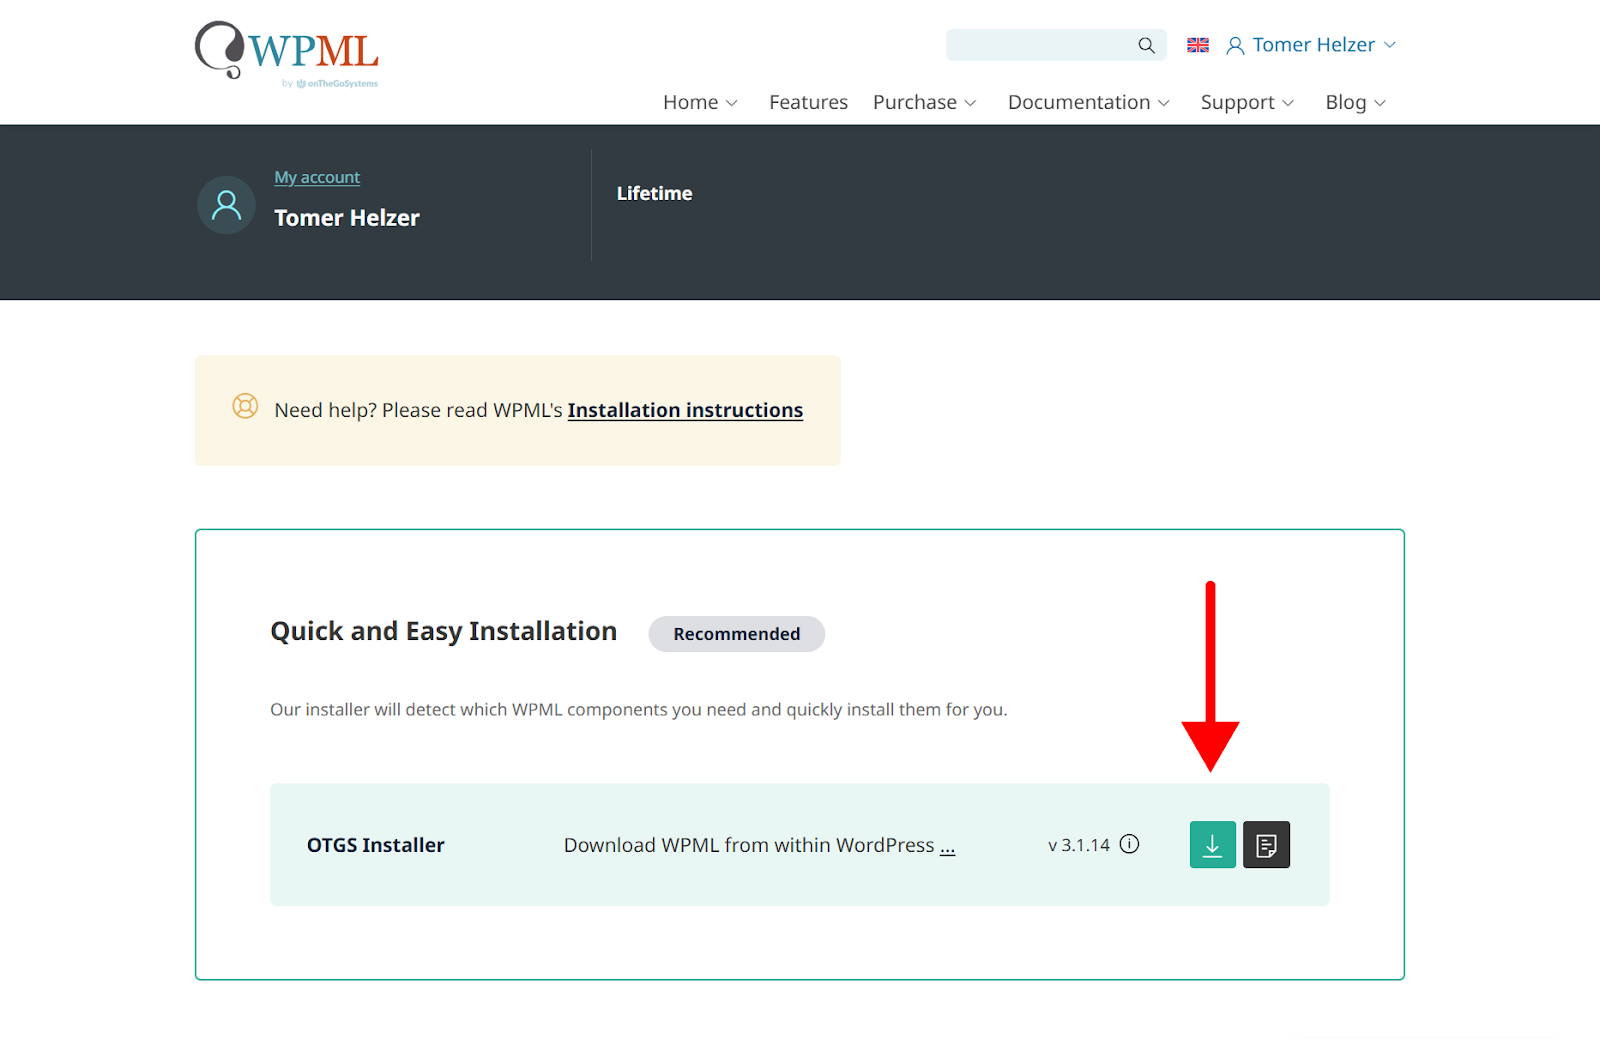This screenshot has height=1039, width=1600.
Task: Click the search magnifier icon
Action: point(1146,45)
